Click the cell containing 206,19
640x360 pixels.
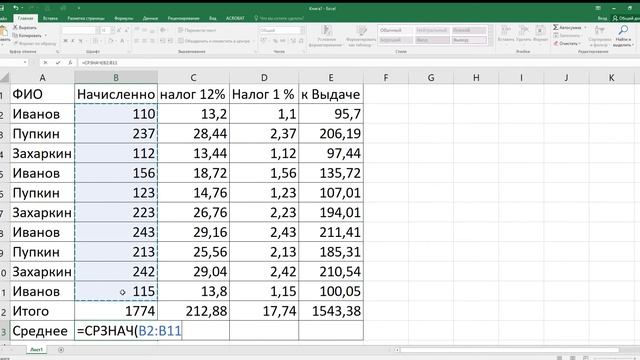(x=331, y=133)
